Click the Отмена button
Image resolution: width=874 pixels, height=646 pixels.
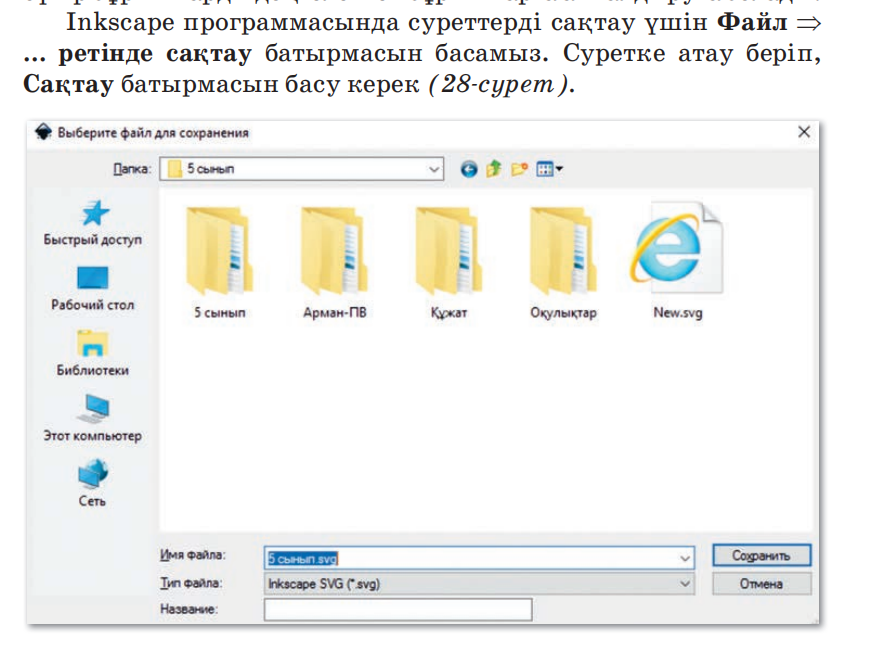[x=761, y=584]
